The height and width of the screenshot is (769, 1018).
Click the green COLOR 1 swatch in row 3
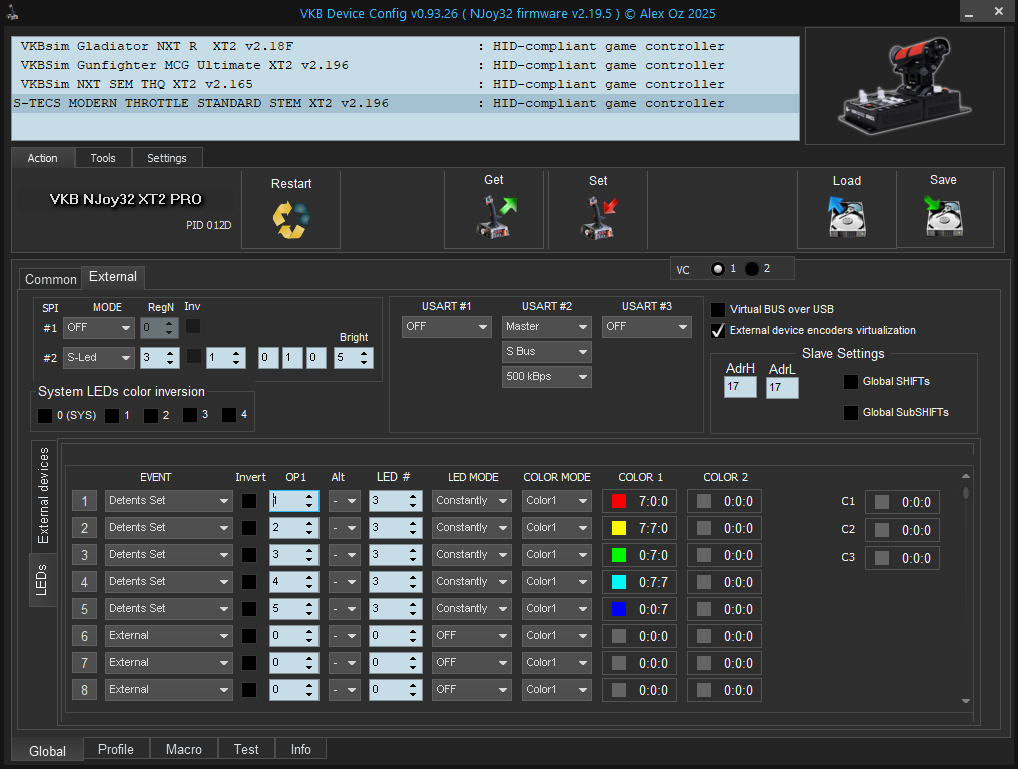pyautogui.click(x=619, y=555)
